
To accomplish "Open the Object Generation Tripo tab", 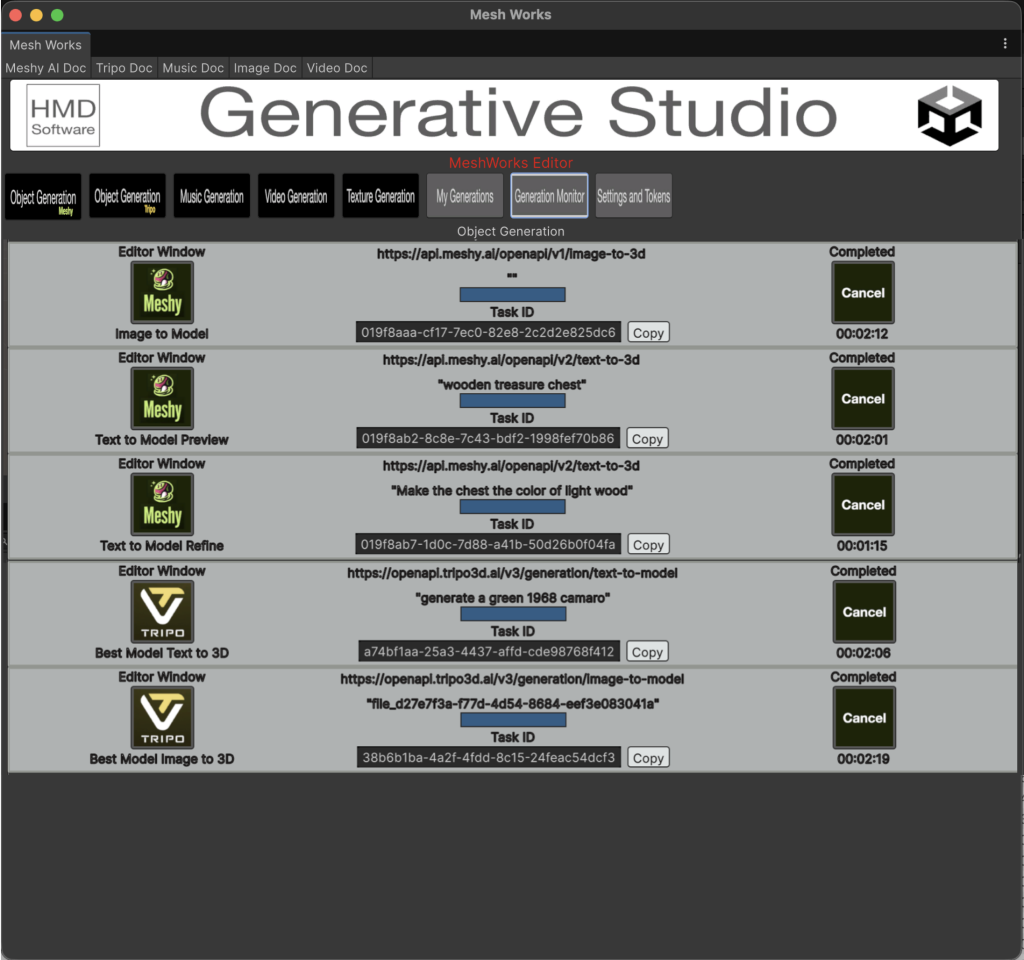I will click(x=127, y=195).
